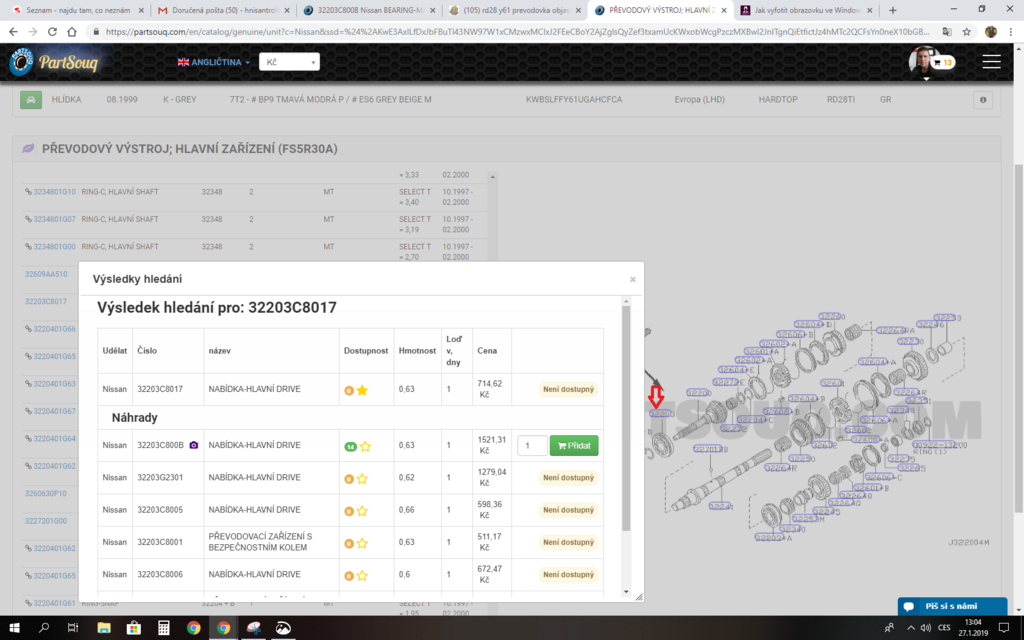Switch to the Gmail Doručená pošta tab
The image size is (1024, 640).
coord(222,10)
